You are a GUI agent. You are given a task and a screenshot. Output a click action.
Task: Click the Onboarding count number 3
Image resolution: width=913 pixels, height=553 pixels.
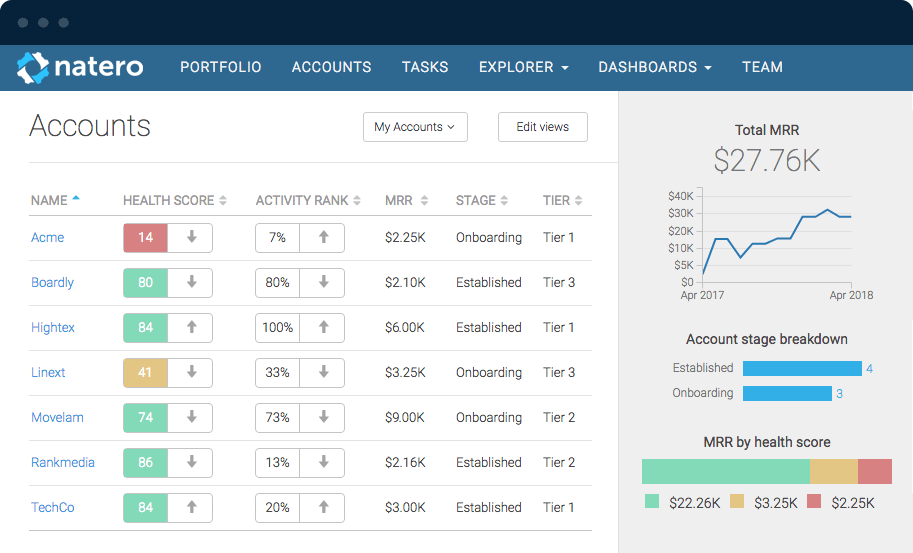840,394
